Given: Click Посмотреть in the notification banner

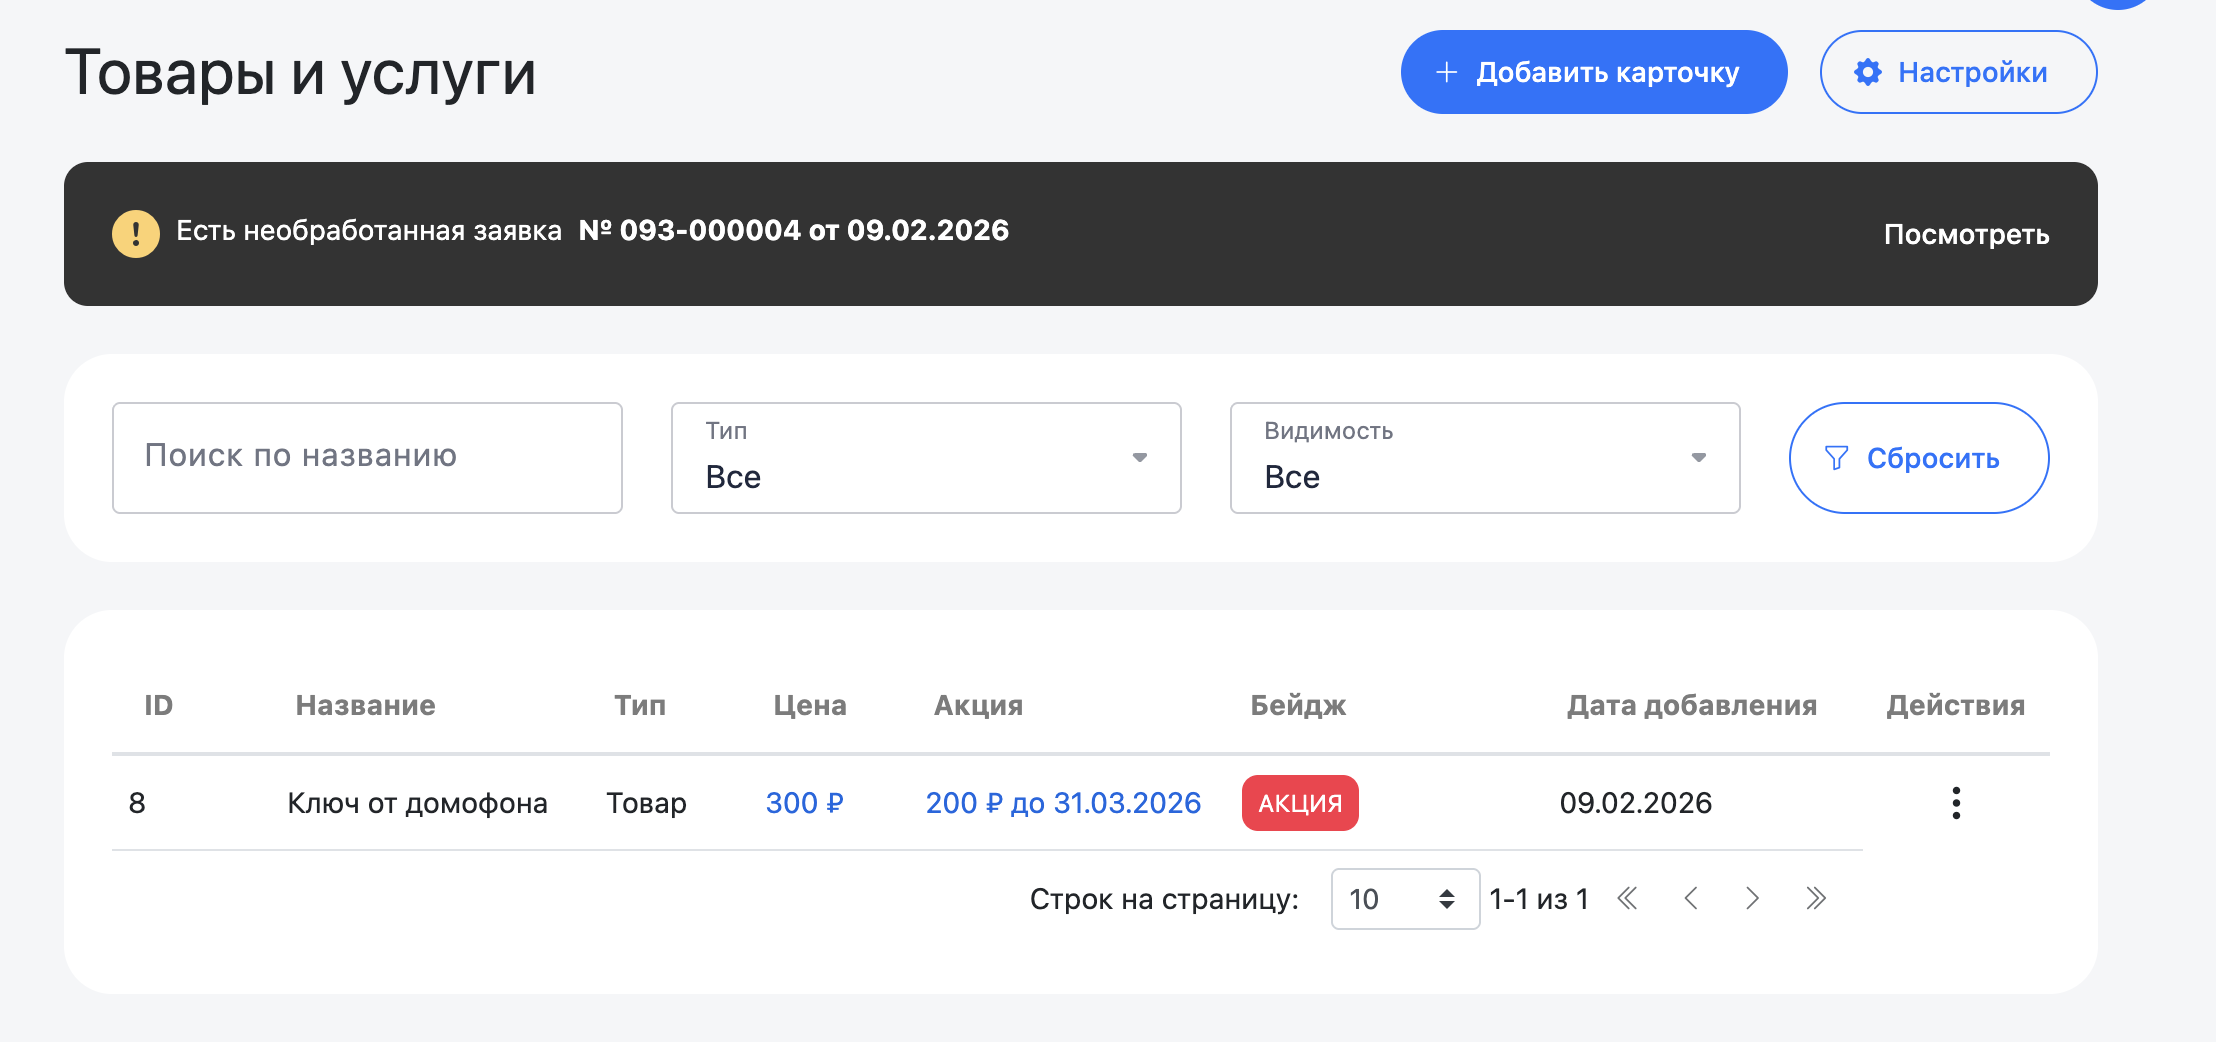Looking at the screenshot, I should (x=1966, y=234).
